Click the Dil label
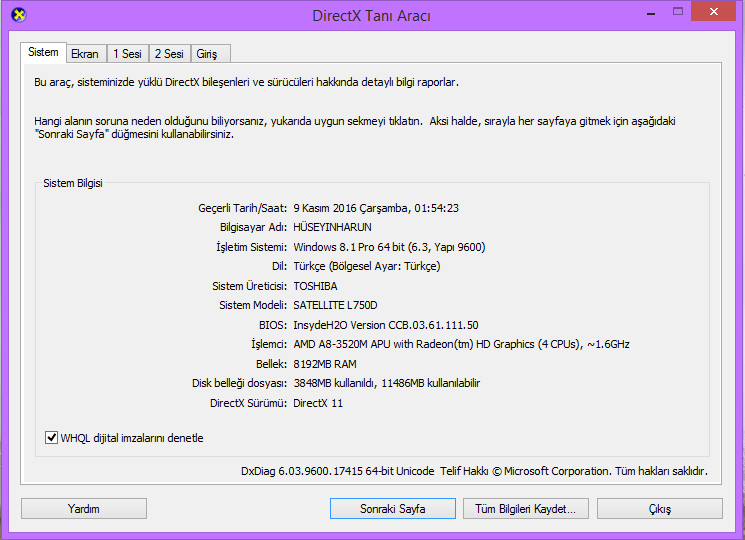 coord(279,266)
